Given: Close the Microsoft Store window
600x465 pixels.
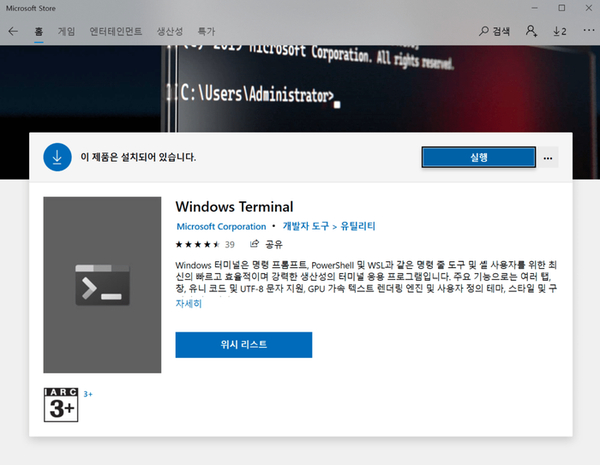Looking at the screenshot, I should click(x=589, y=8).
